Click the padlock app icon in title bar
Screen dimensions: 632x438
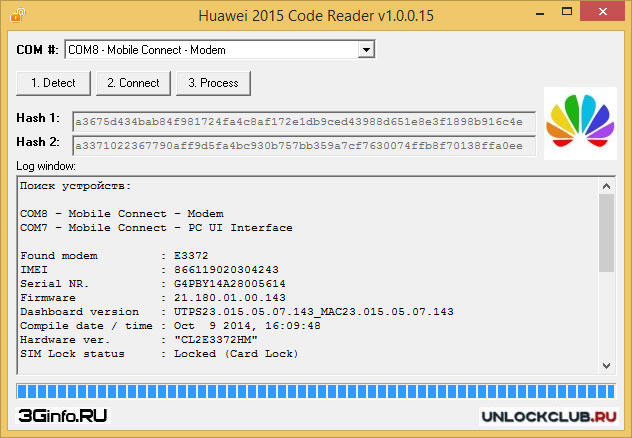(17, 15)
